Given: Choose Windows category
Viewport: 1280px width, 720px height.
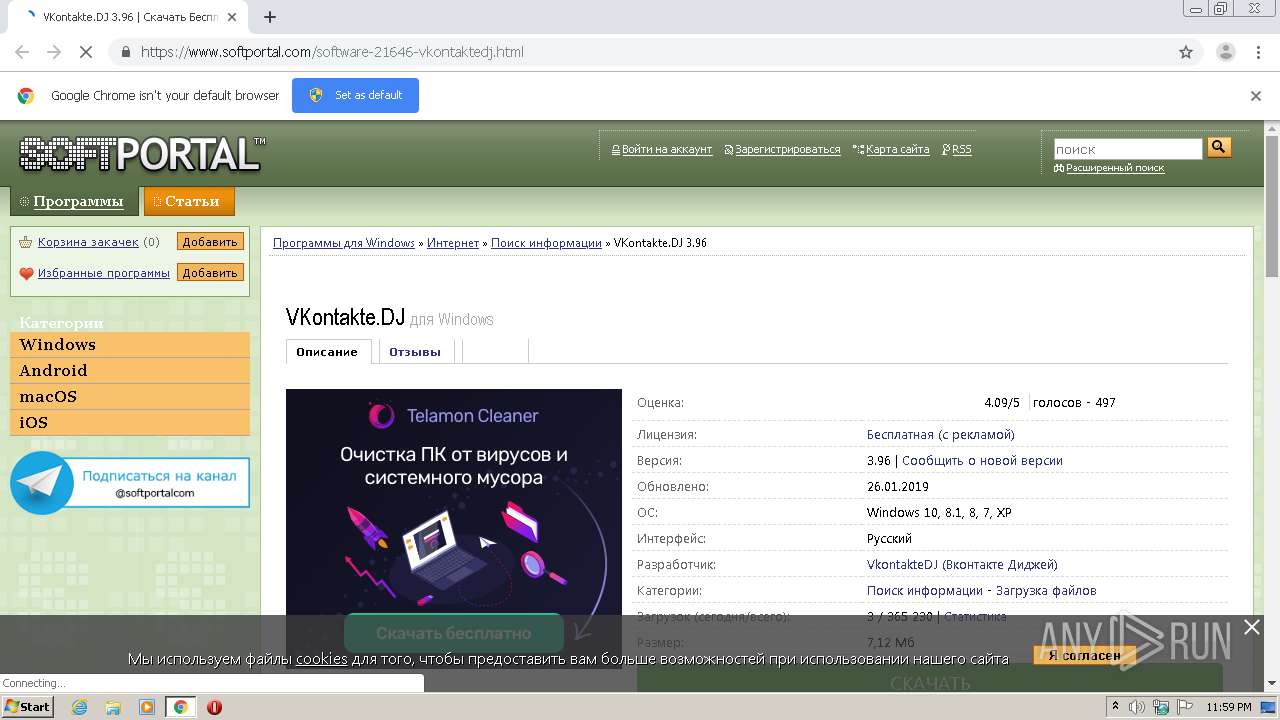Looking at the screenshot, I should pyautogui.click(x=130, y=345).
